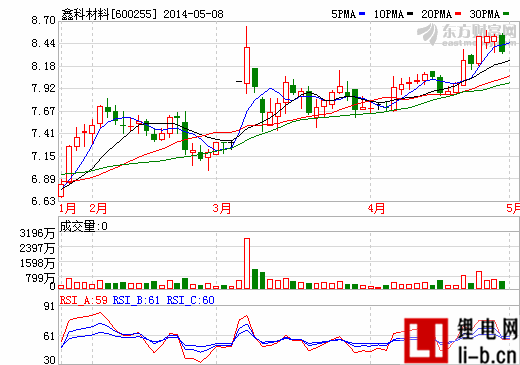Click the 3196万 volume axis label

37,233
